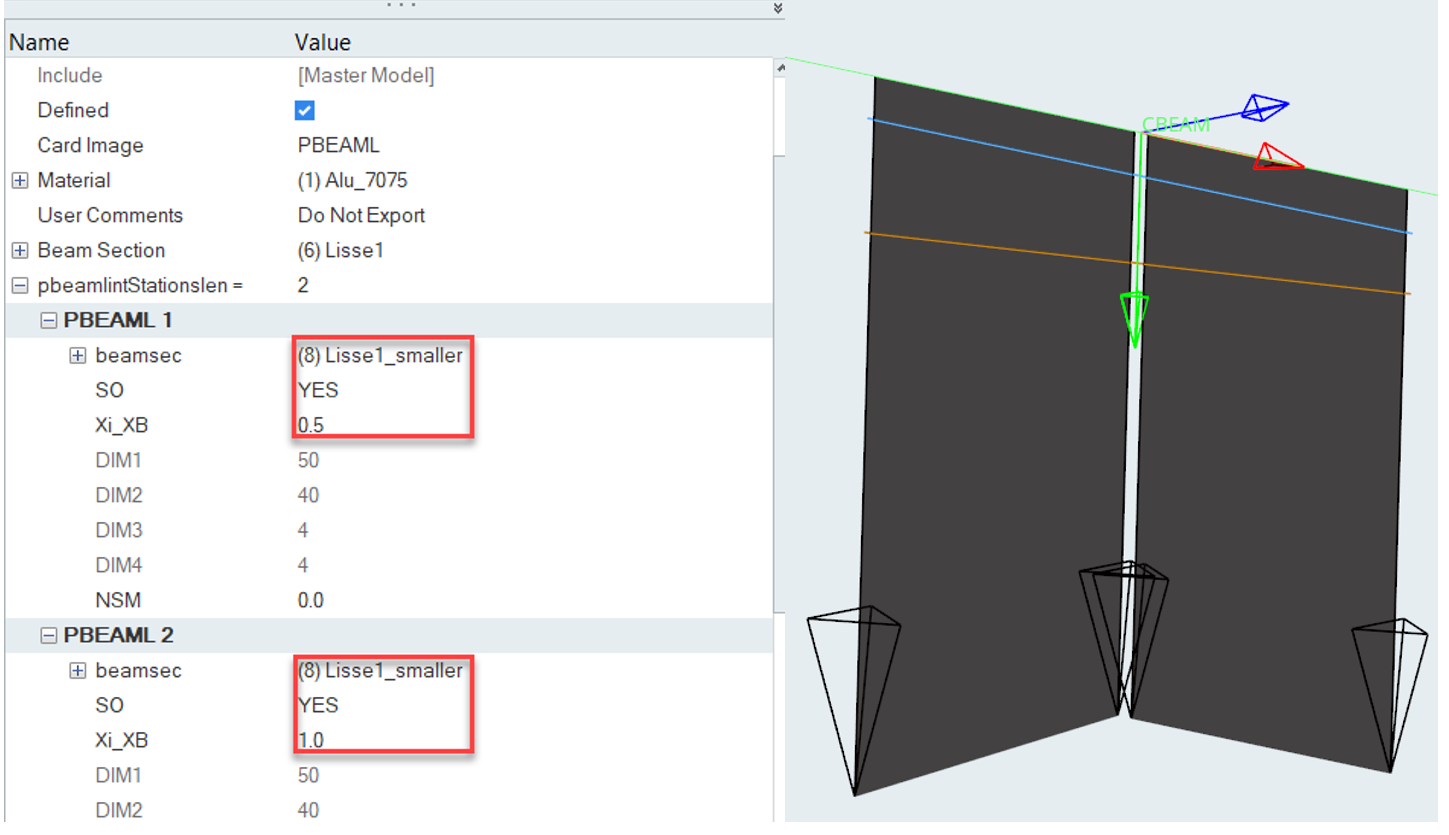The width and height of the screenshot is (1449, 835).
Task: Edit the pbeamlintStationslen value 2
Action: pos(303,286)
